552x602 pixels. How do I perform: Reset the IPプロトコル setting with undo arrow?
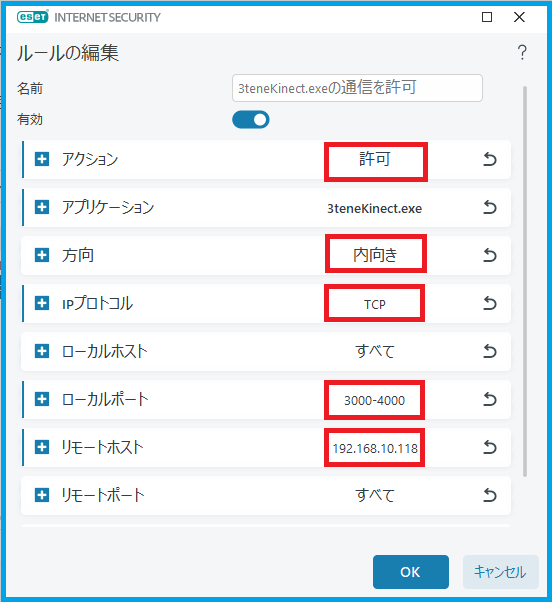click(490, 303)
